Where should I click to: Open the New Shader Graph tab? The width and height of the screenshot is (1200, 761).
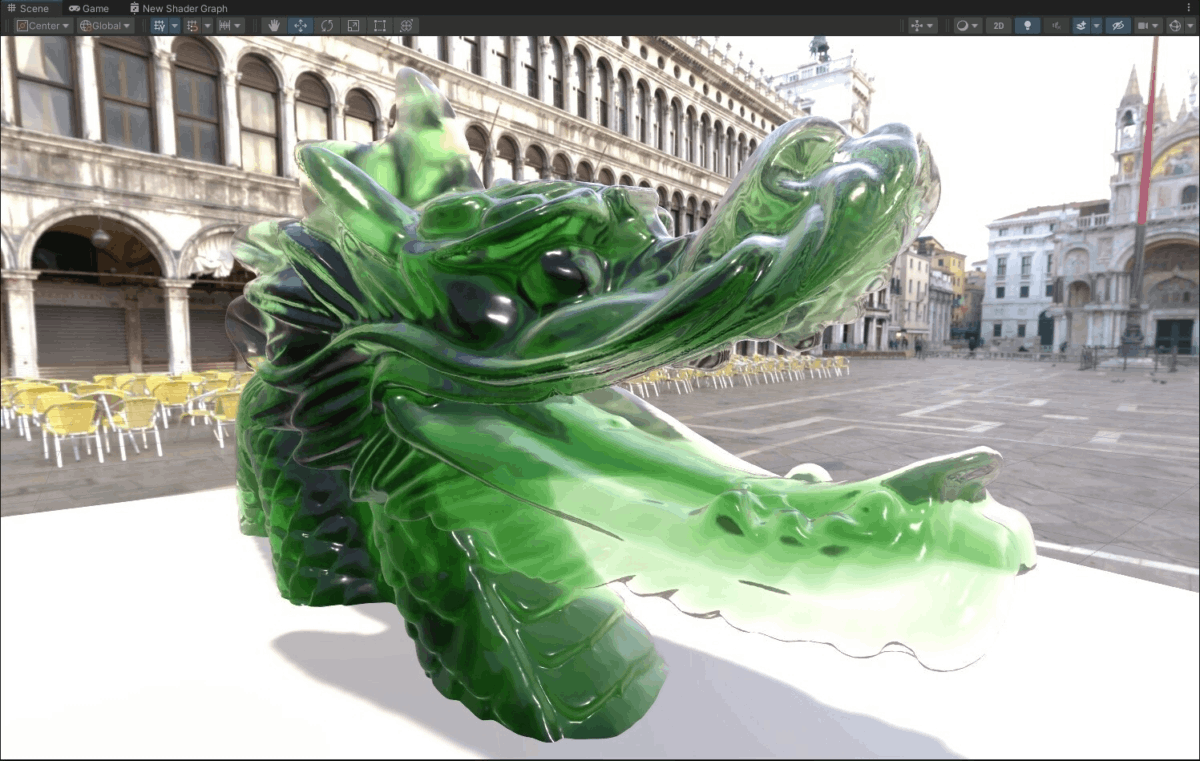[x=178, y=8]
